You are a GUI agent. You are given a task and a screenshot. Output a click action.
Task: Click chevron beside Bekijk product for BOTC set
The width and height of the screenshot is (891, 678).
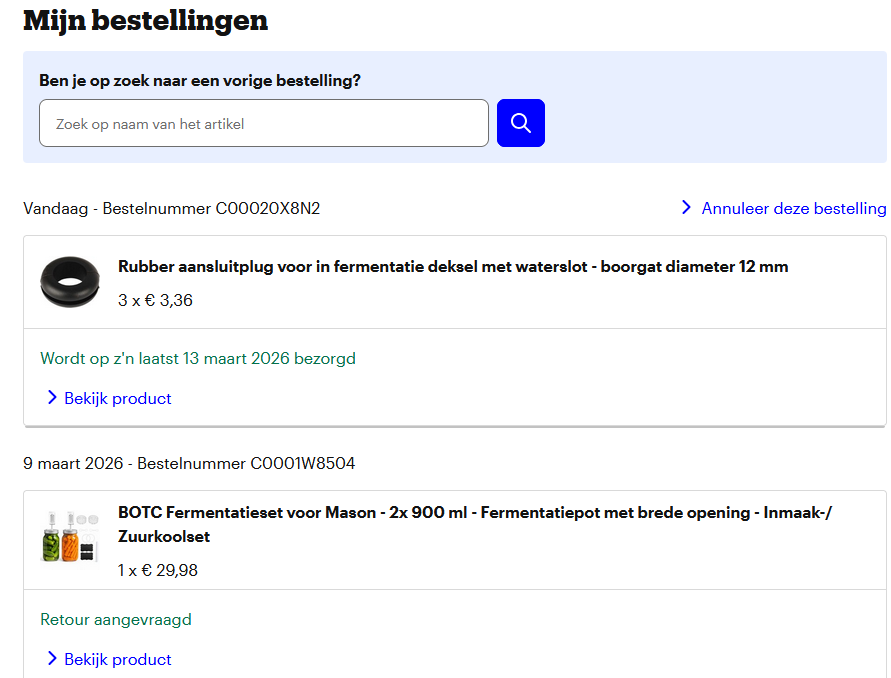[52, 659]
